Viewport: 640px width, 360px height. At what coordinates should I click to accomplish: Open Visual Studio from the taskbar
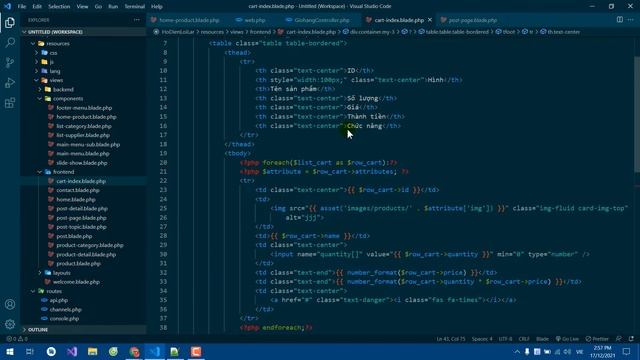pos(72,351)
